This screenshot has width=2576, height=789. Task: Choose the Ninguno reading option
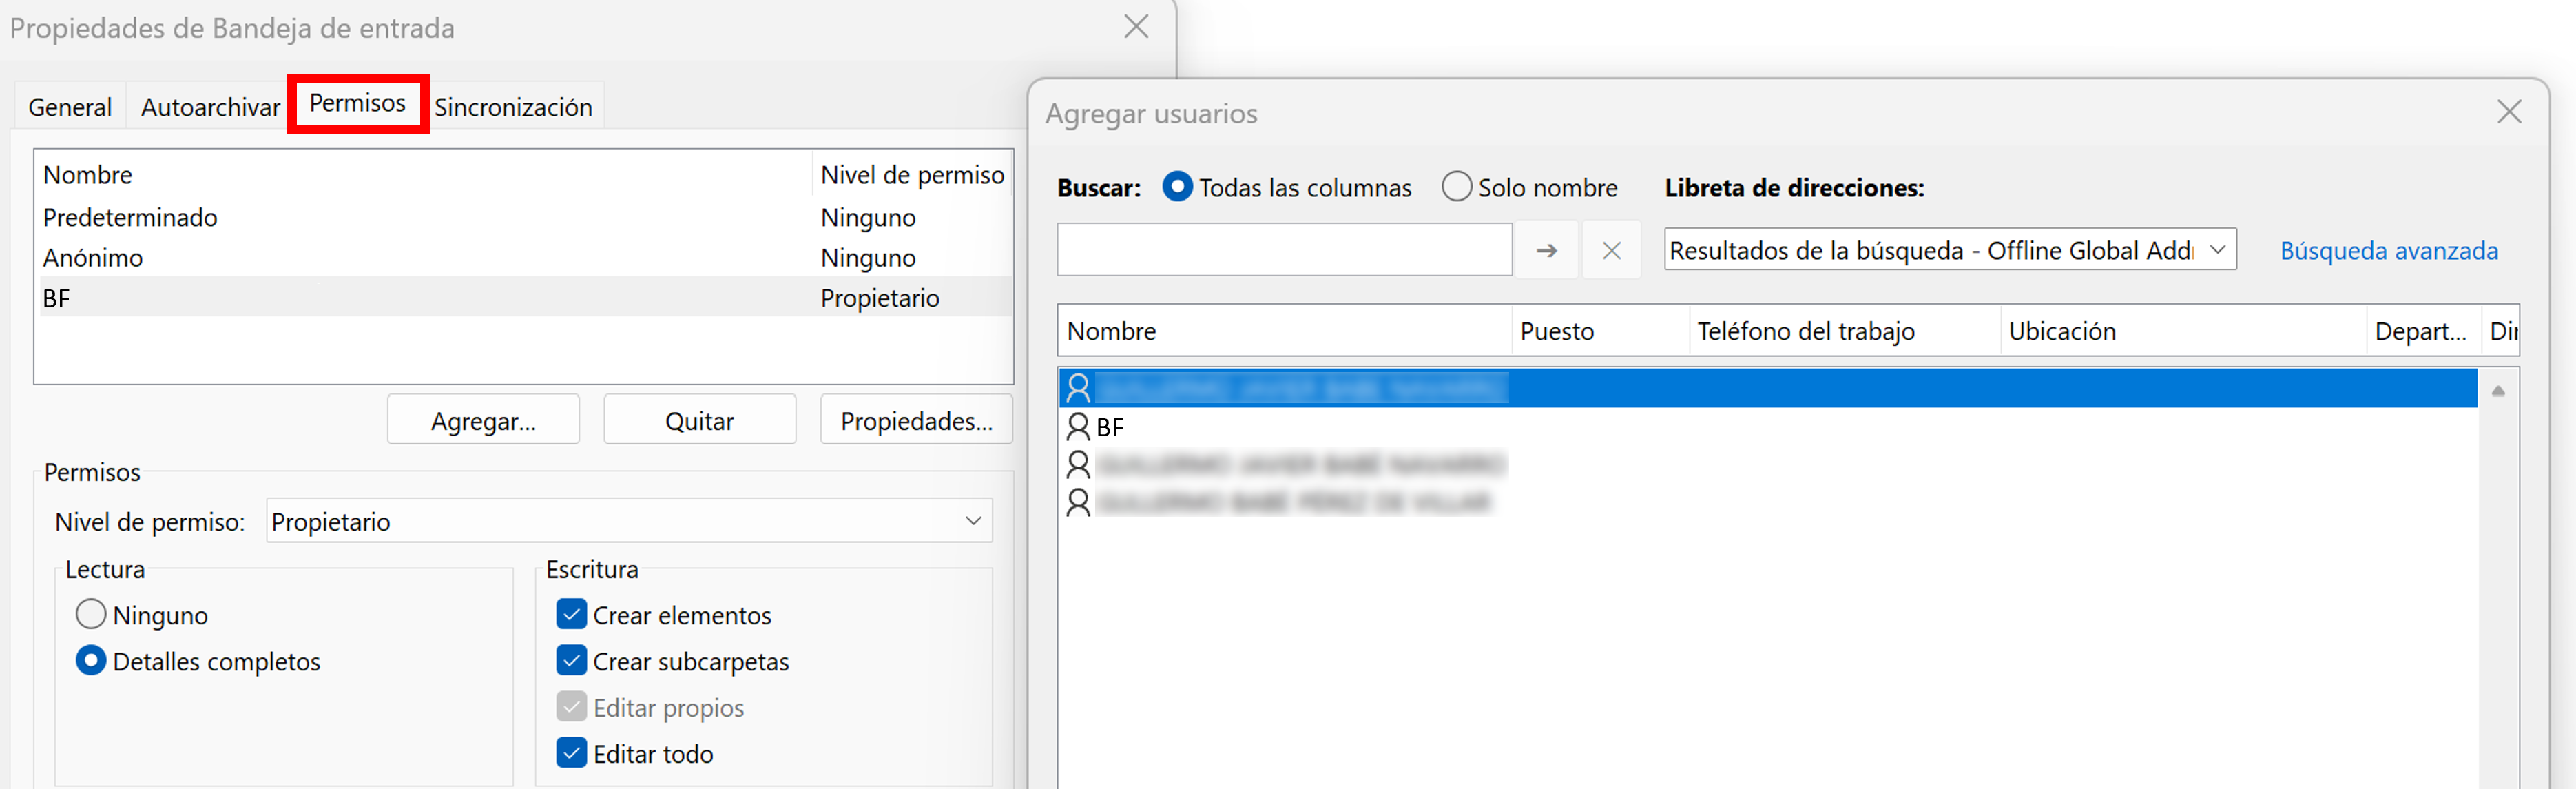pyautogui.click(x=91, y=614)
